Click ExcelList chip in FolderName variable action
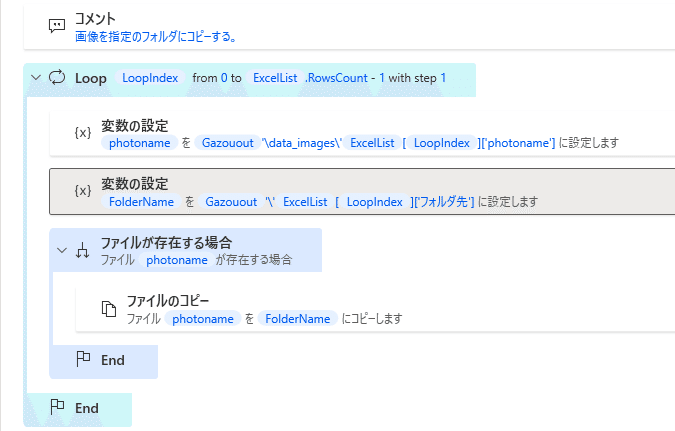The image size is (675, 431). coord(305,202)
